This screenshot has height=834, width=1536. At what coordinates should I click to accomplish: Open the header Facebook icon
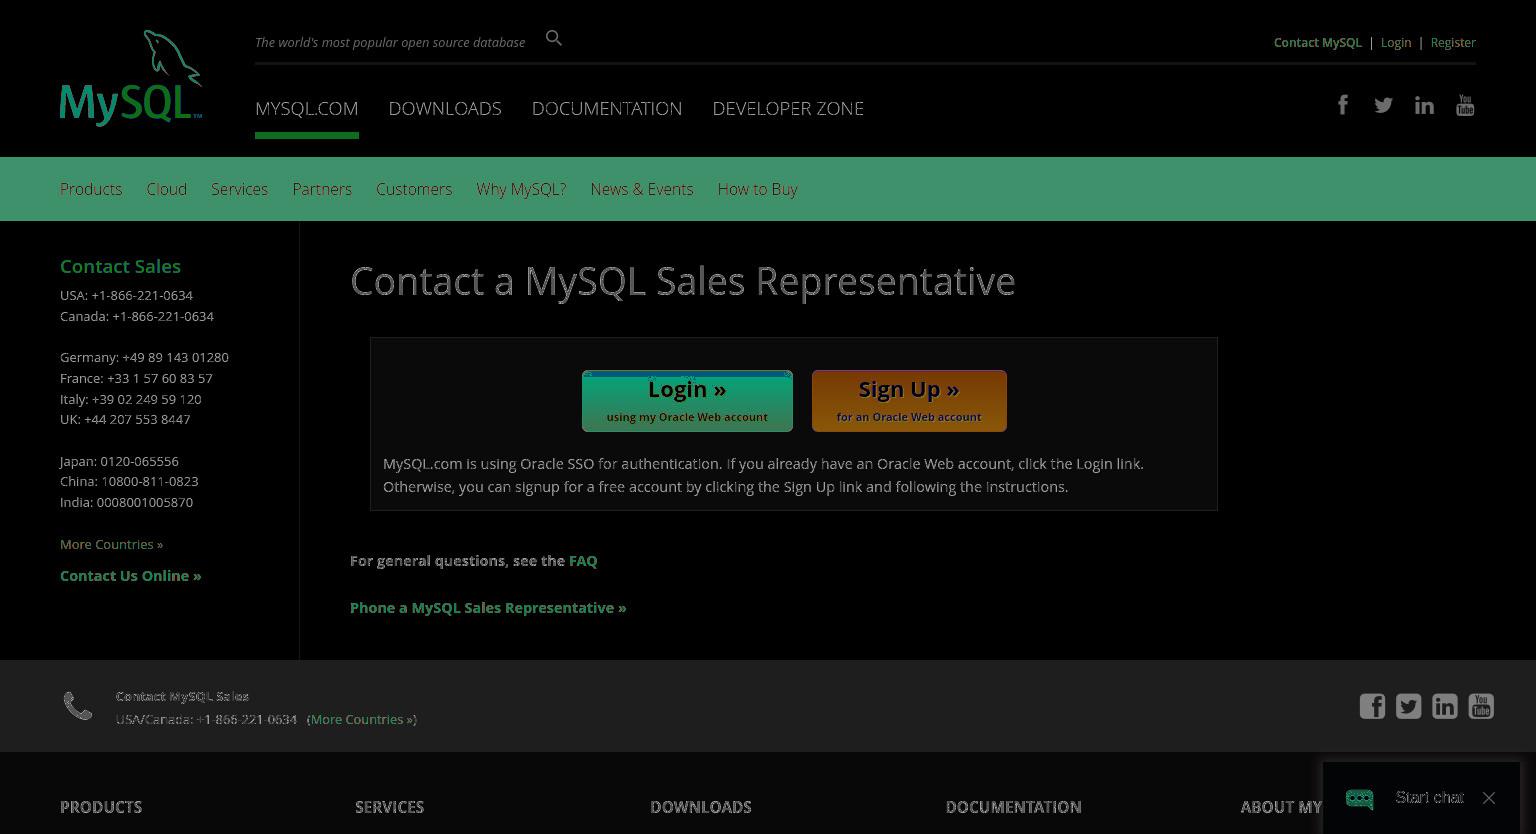(x=1343, y=105)
